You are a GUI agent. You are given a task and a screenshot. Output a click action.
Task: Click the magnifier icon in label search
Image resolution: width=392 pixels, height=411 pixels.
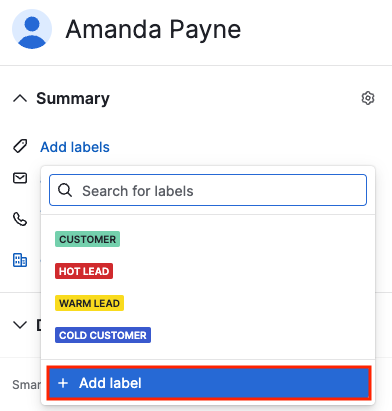(x=65, y=190)
